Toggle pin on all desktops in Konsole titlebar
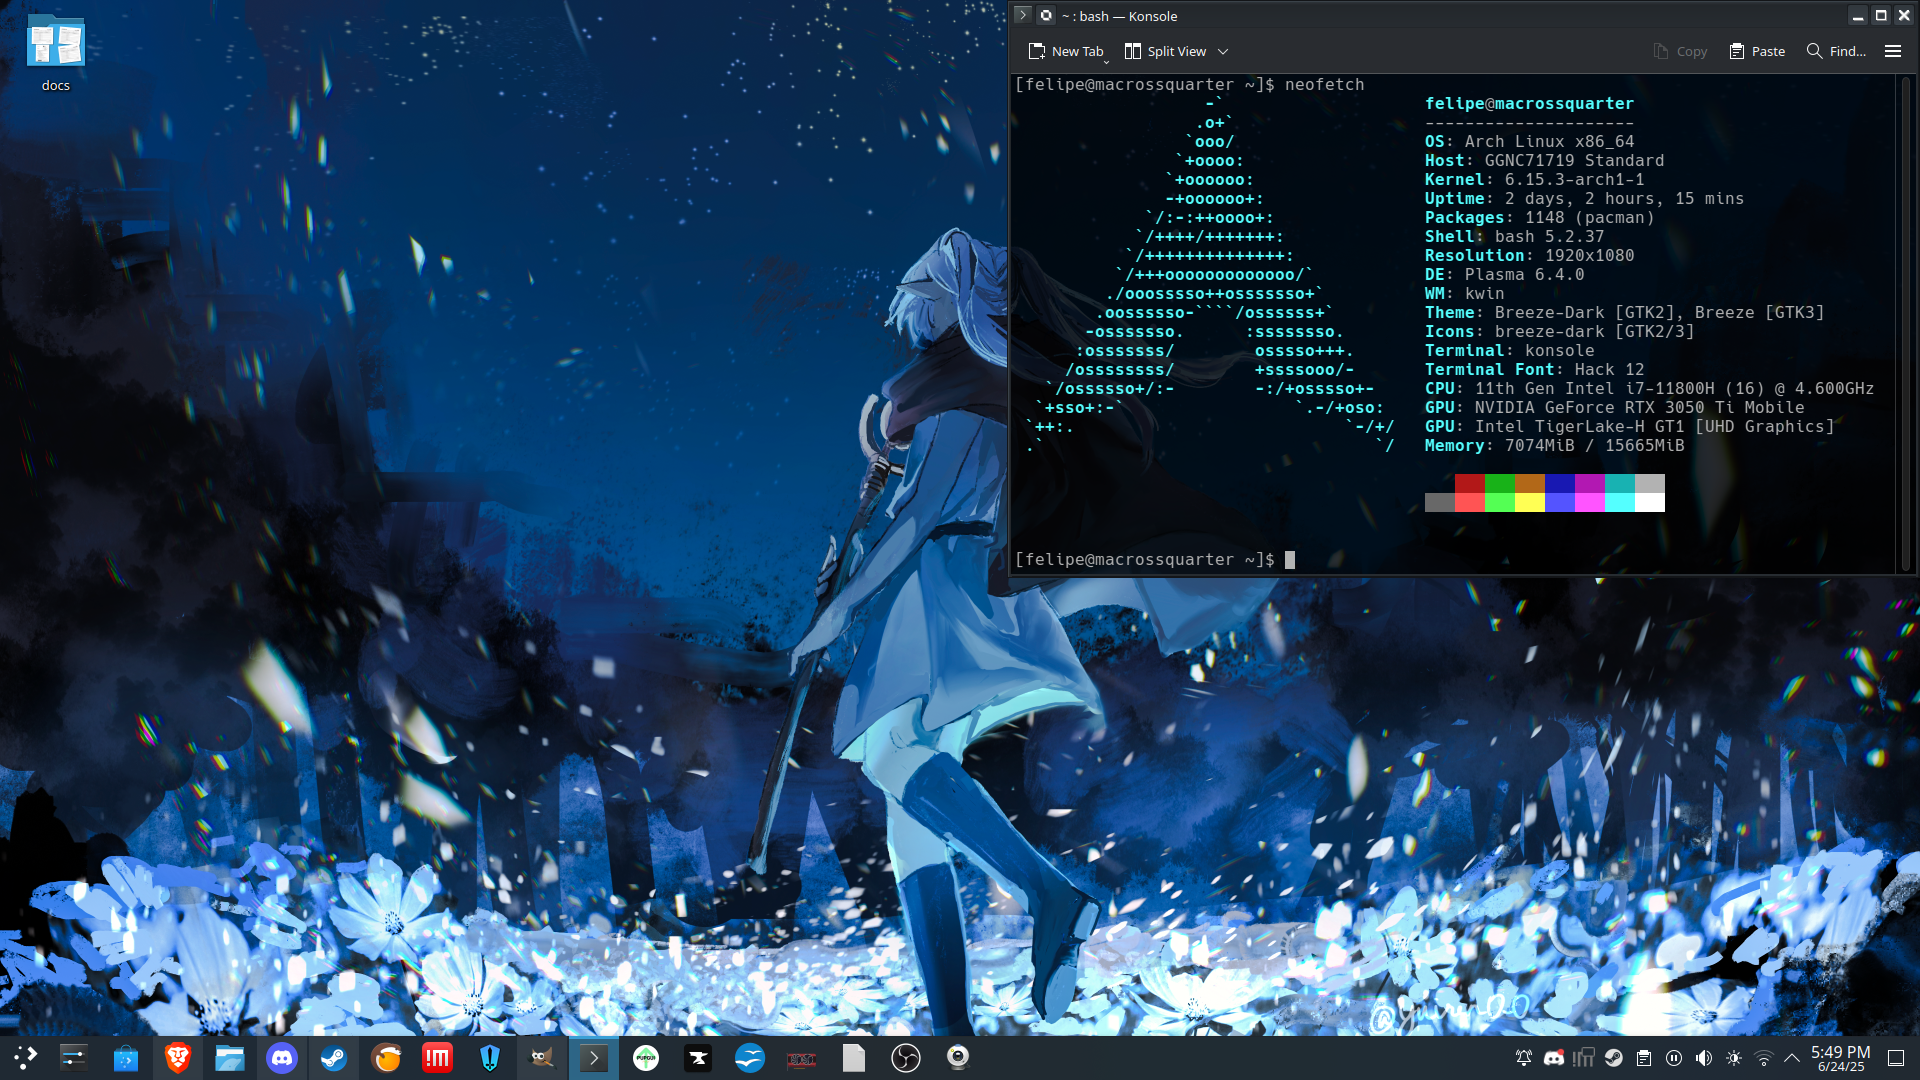This screenshot has width=1920, height=1080. (x=1046, y=15)
